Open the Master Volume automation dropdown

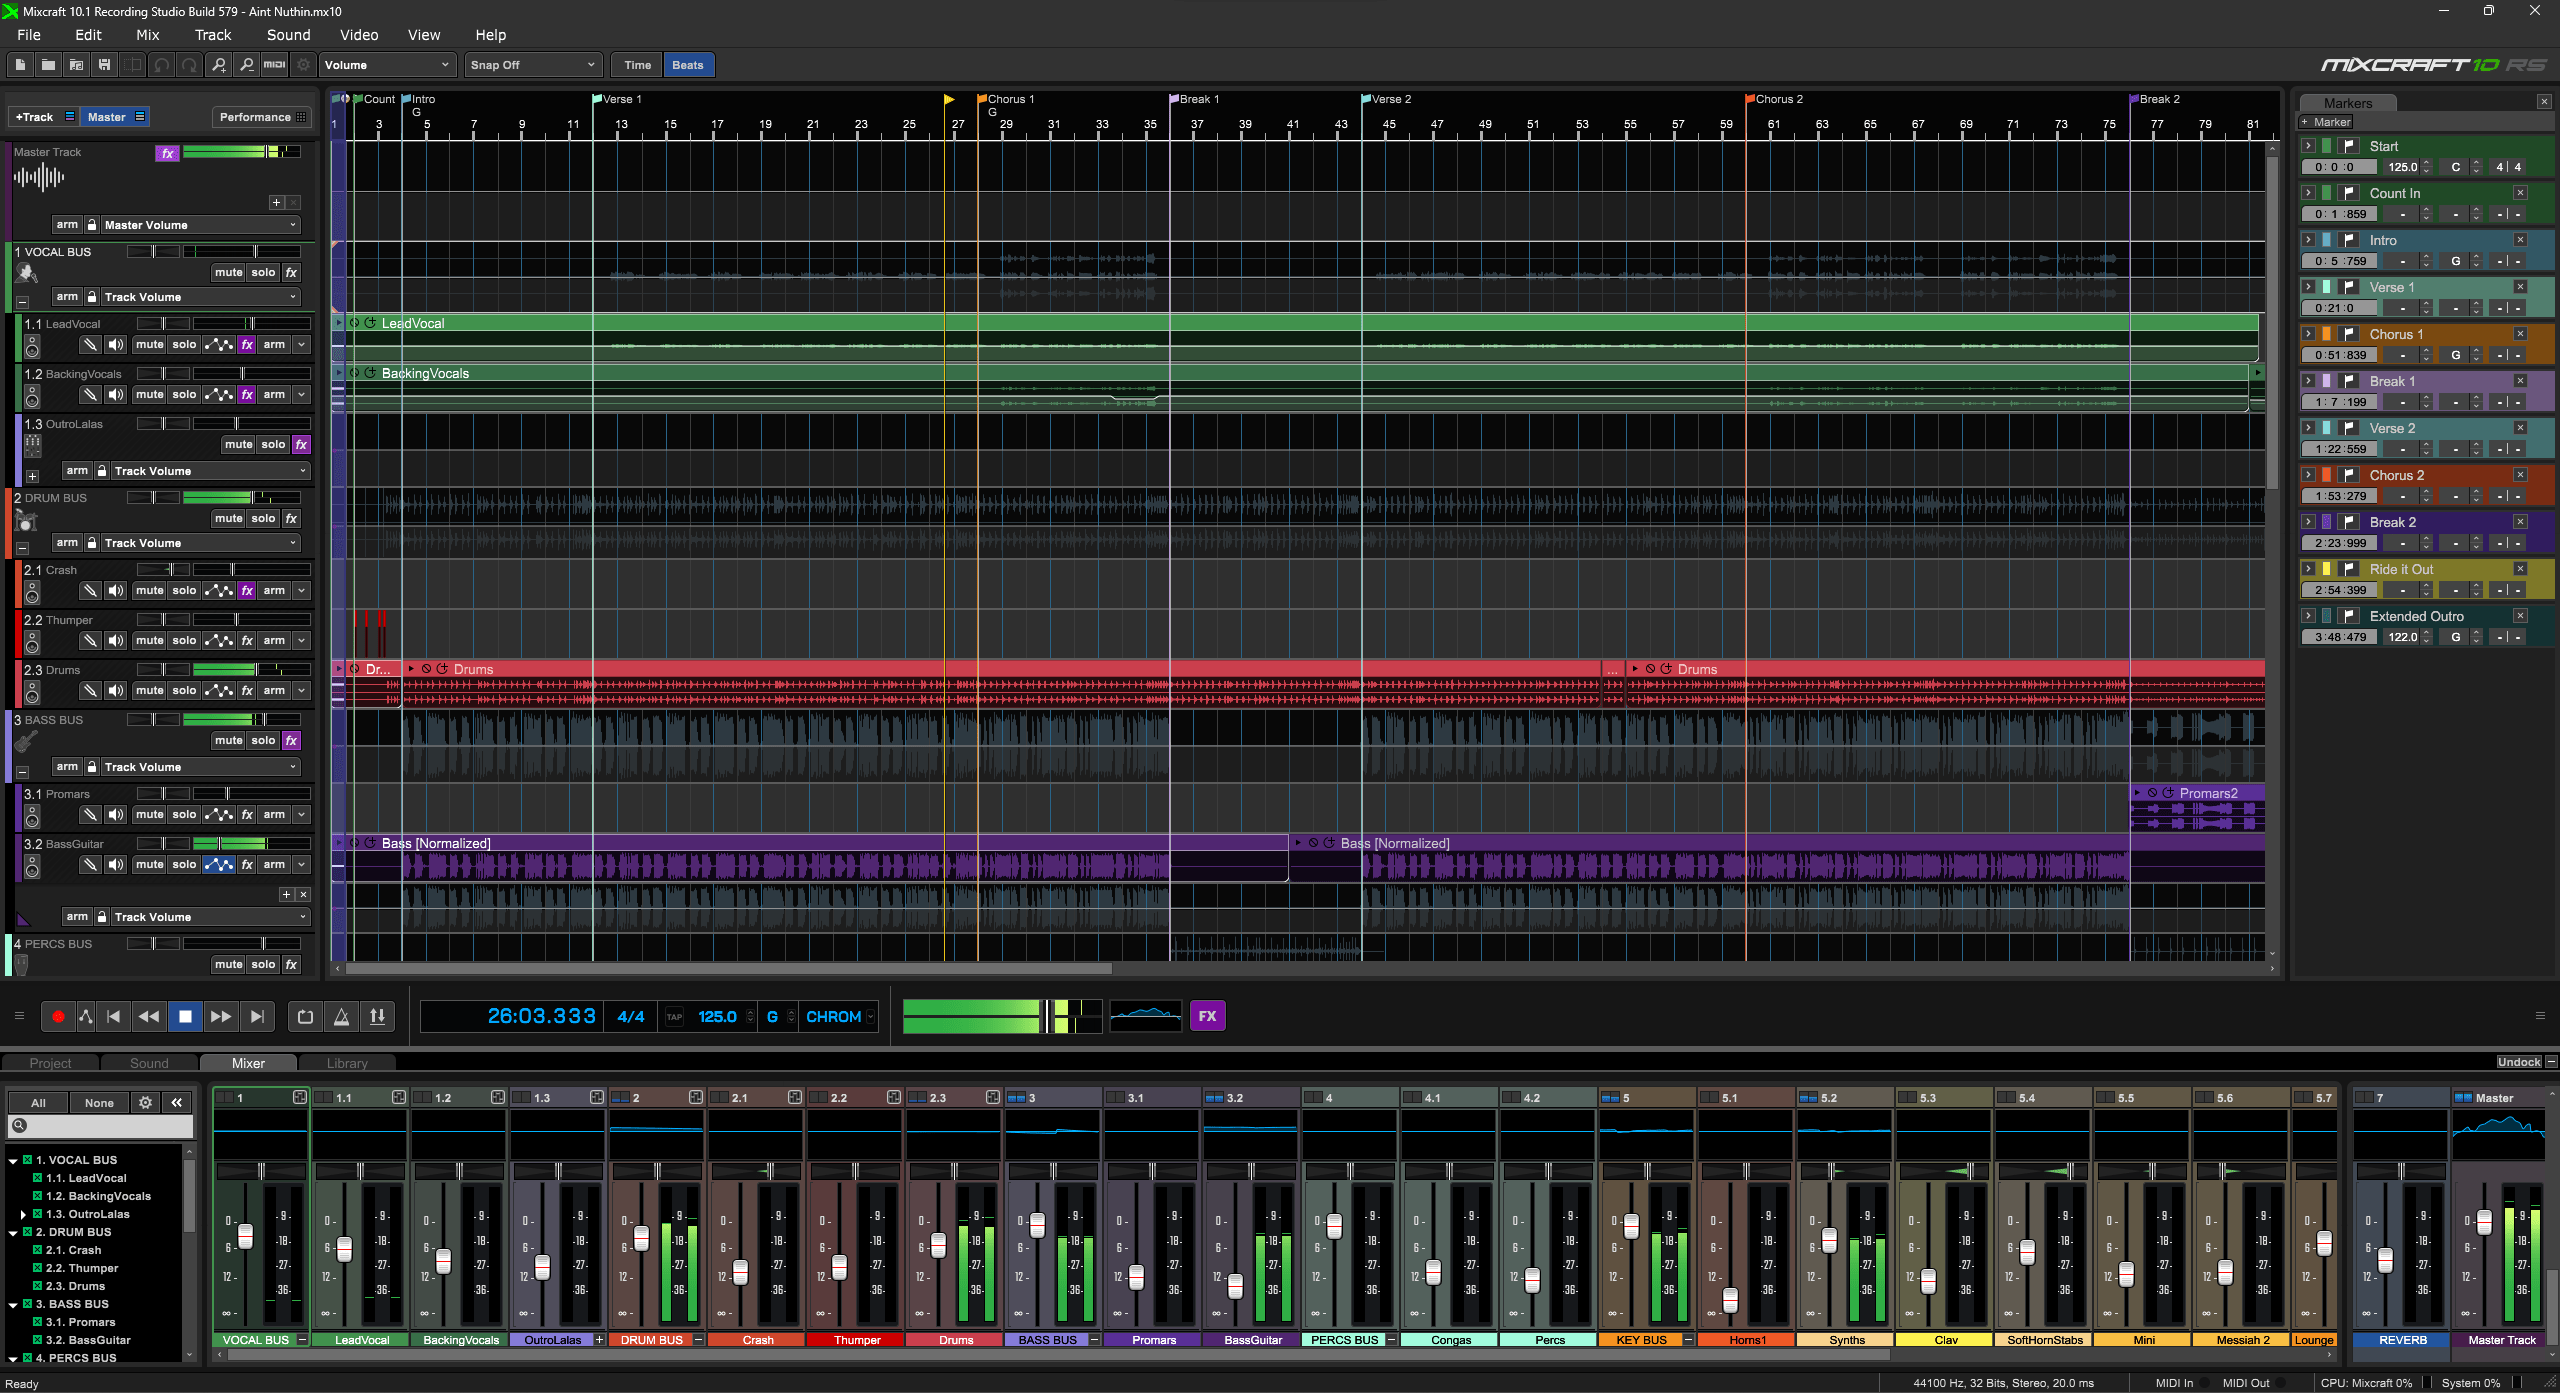point(199,225)
